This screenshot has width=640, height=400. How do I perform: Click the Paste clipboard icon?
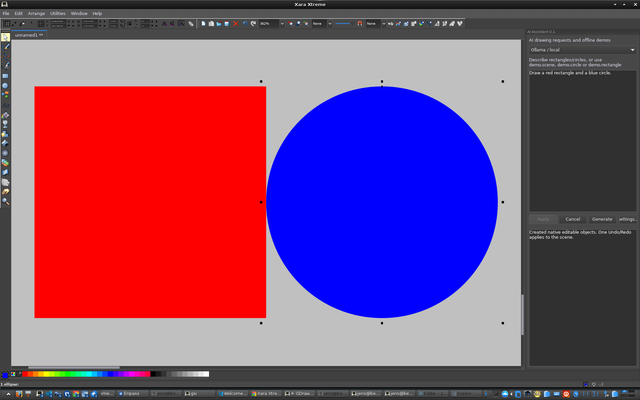[211, 24]
